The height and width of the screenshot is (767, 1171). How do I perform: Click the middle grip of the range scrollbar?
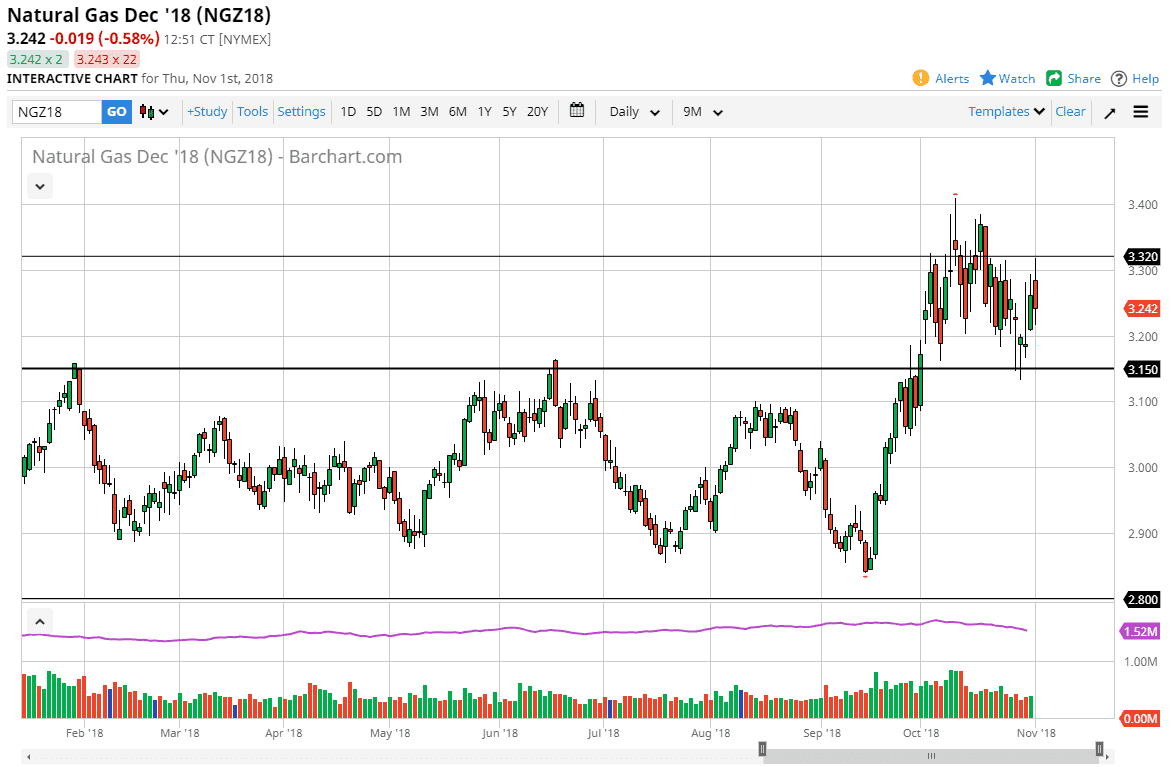click(931, 756)
